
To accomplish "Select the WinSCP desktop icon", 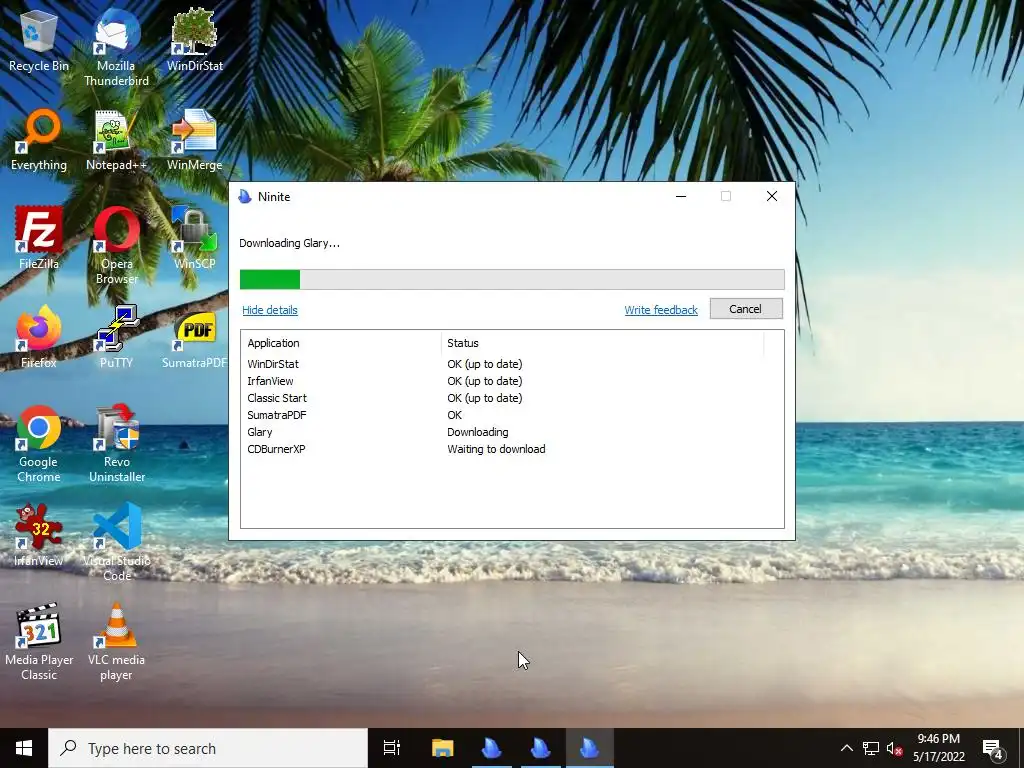I will (x=195, y=239).
